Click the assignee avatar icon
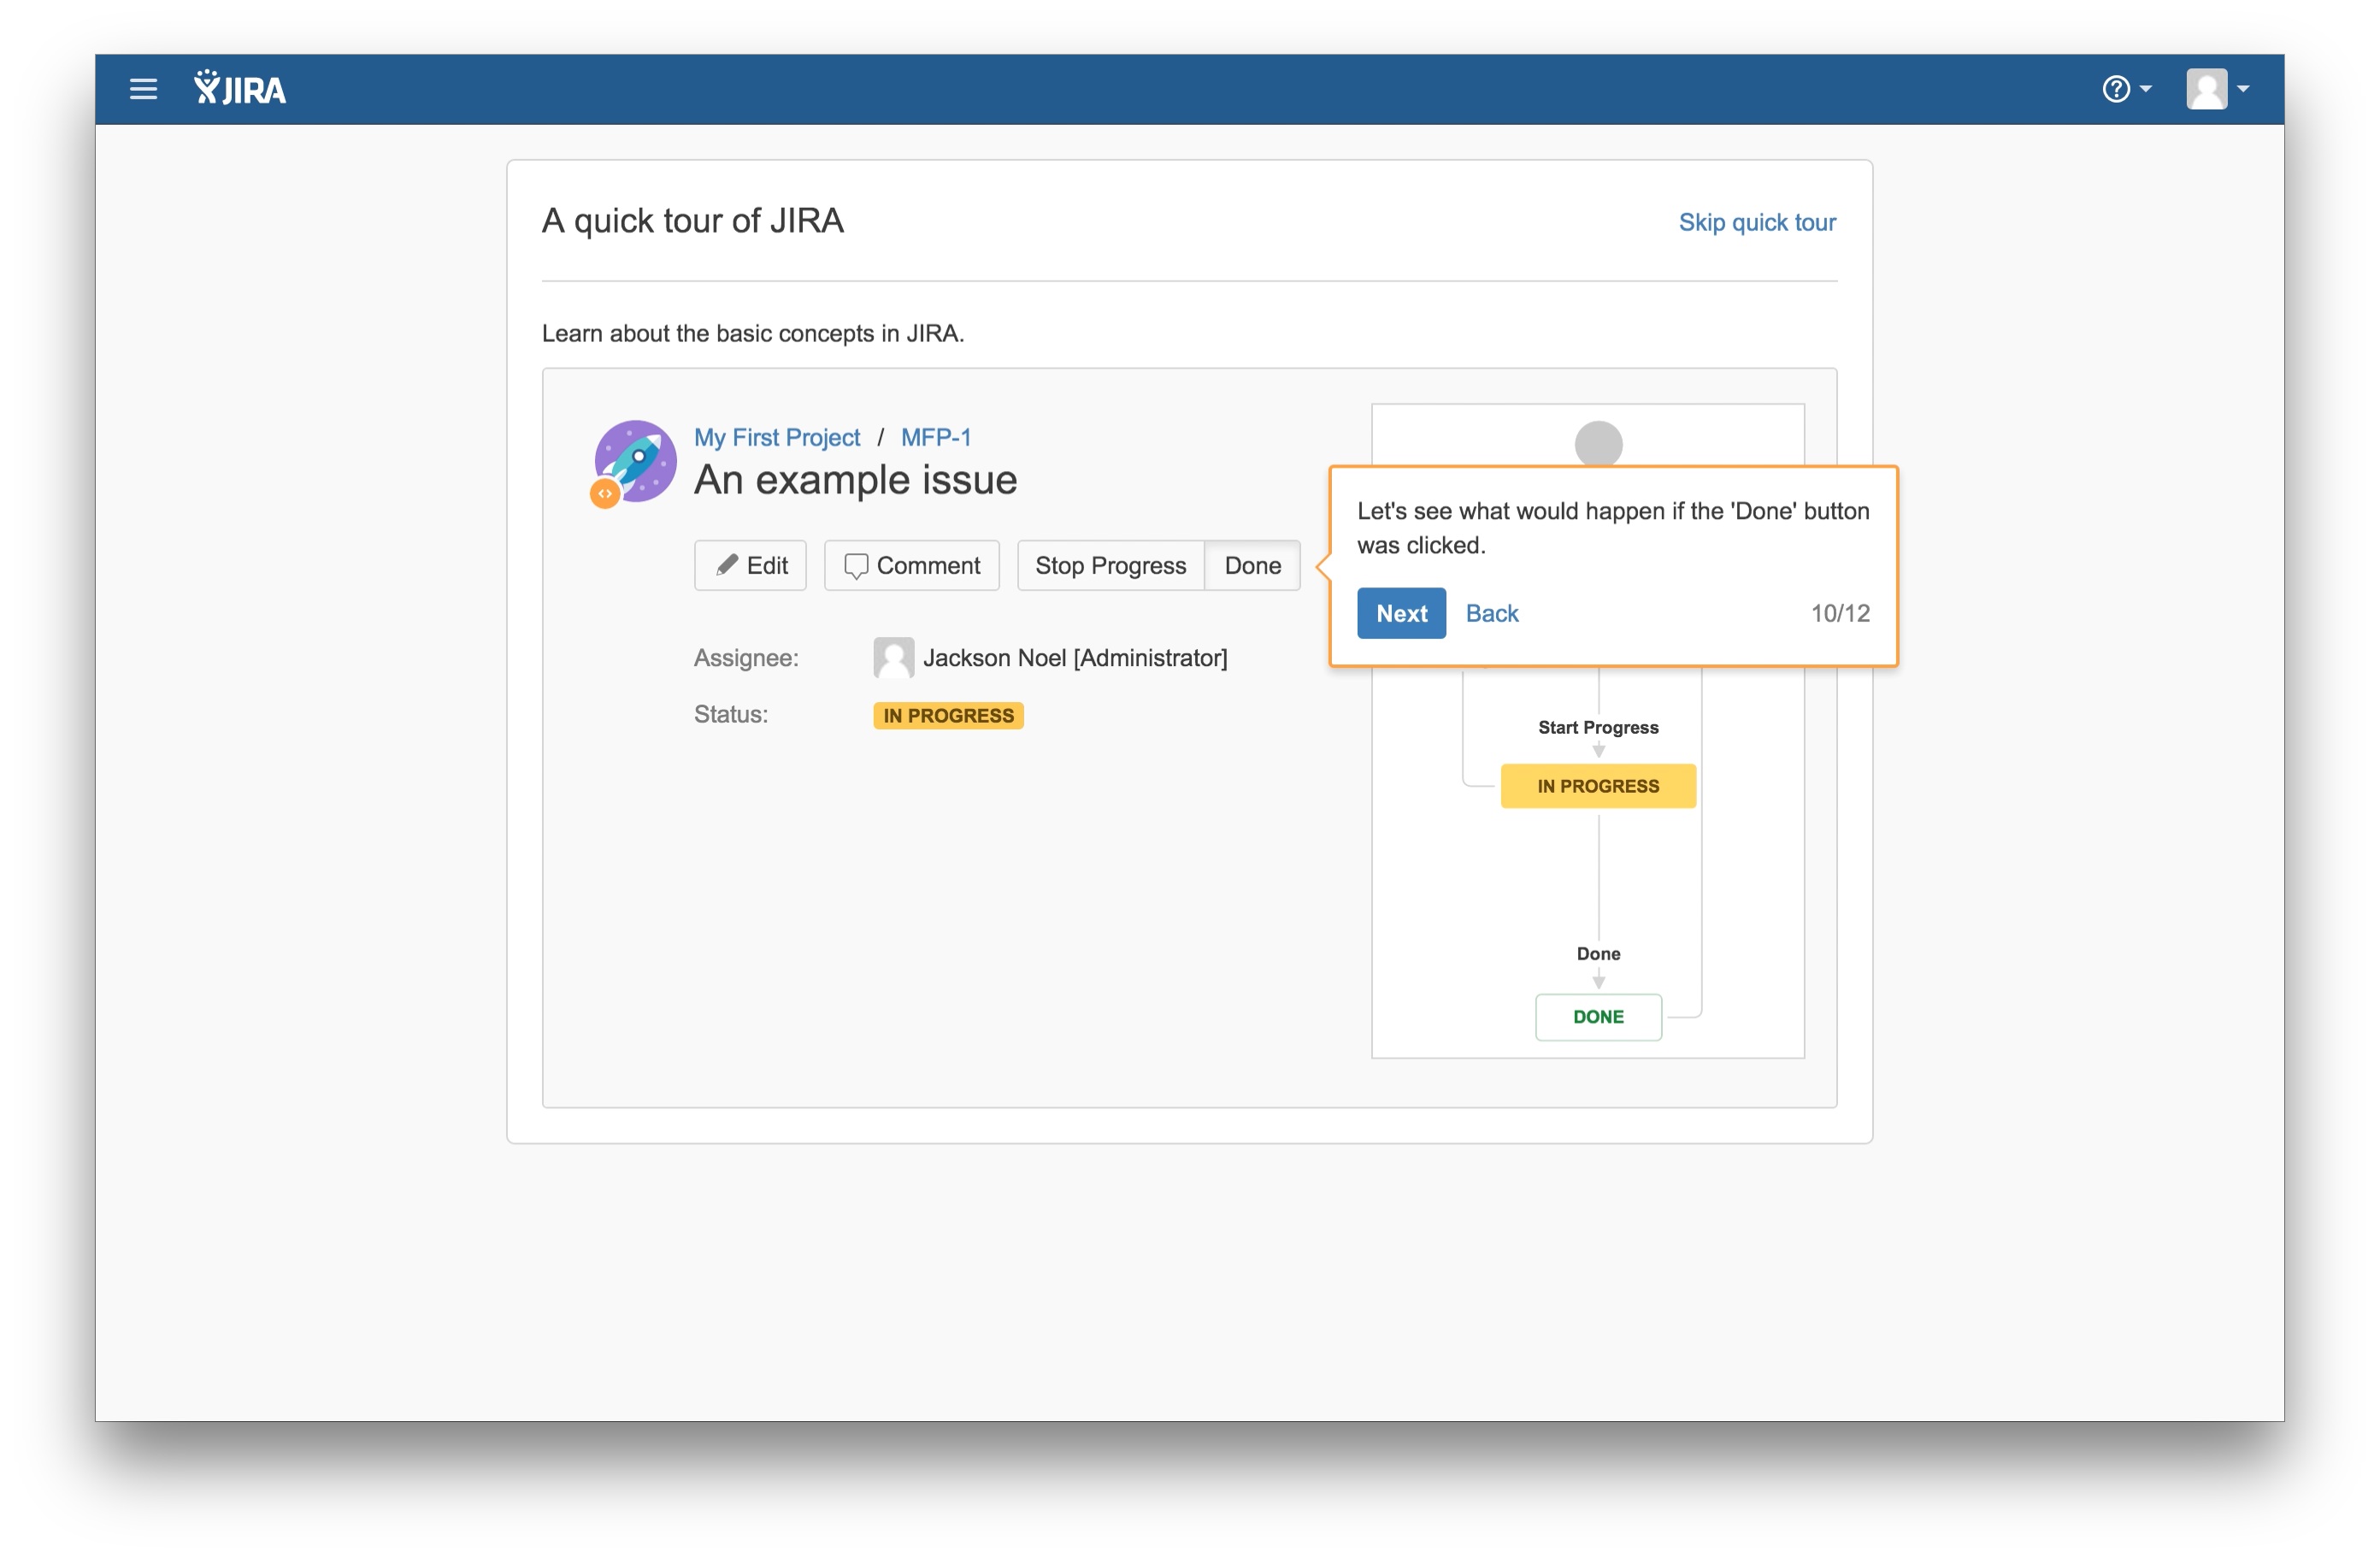Image resolution: width=2380 pixels, height=1558 pixels. pos(893,658)
